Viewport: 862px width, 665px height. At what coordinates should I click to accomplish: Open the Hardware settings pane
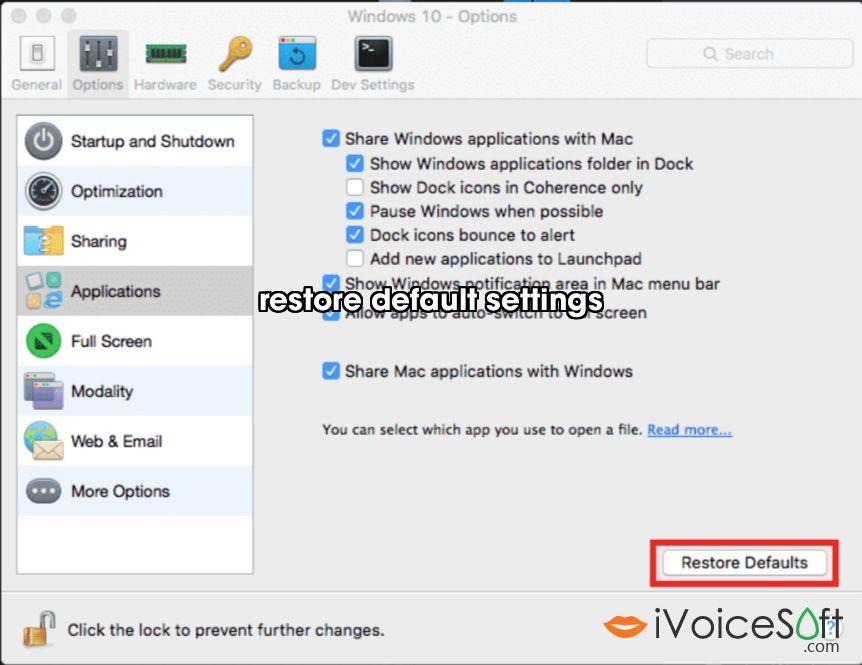point(165,63)
